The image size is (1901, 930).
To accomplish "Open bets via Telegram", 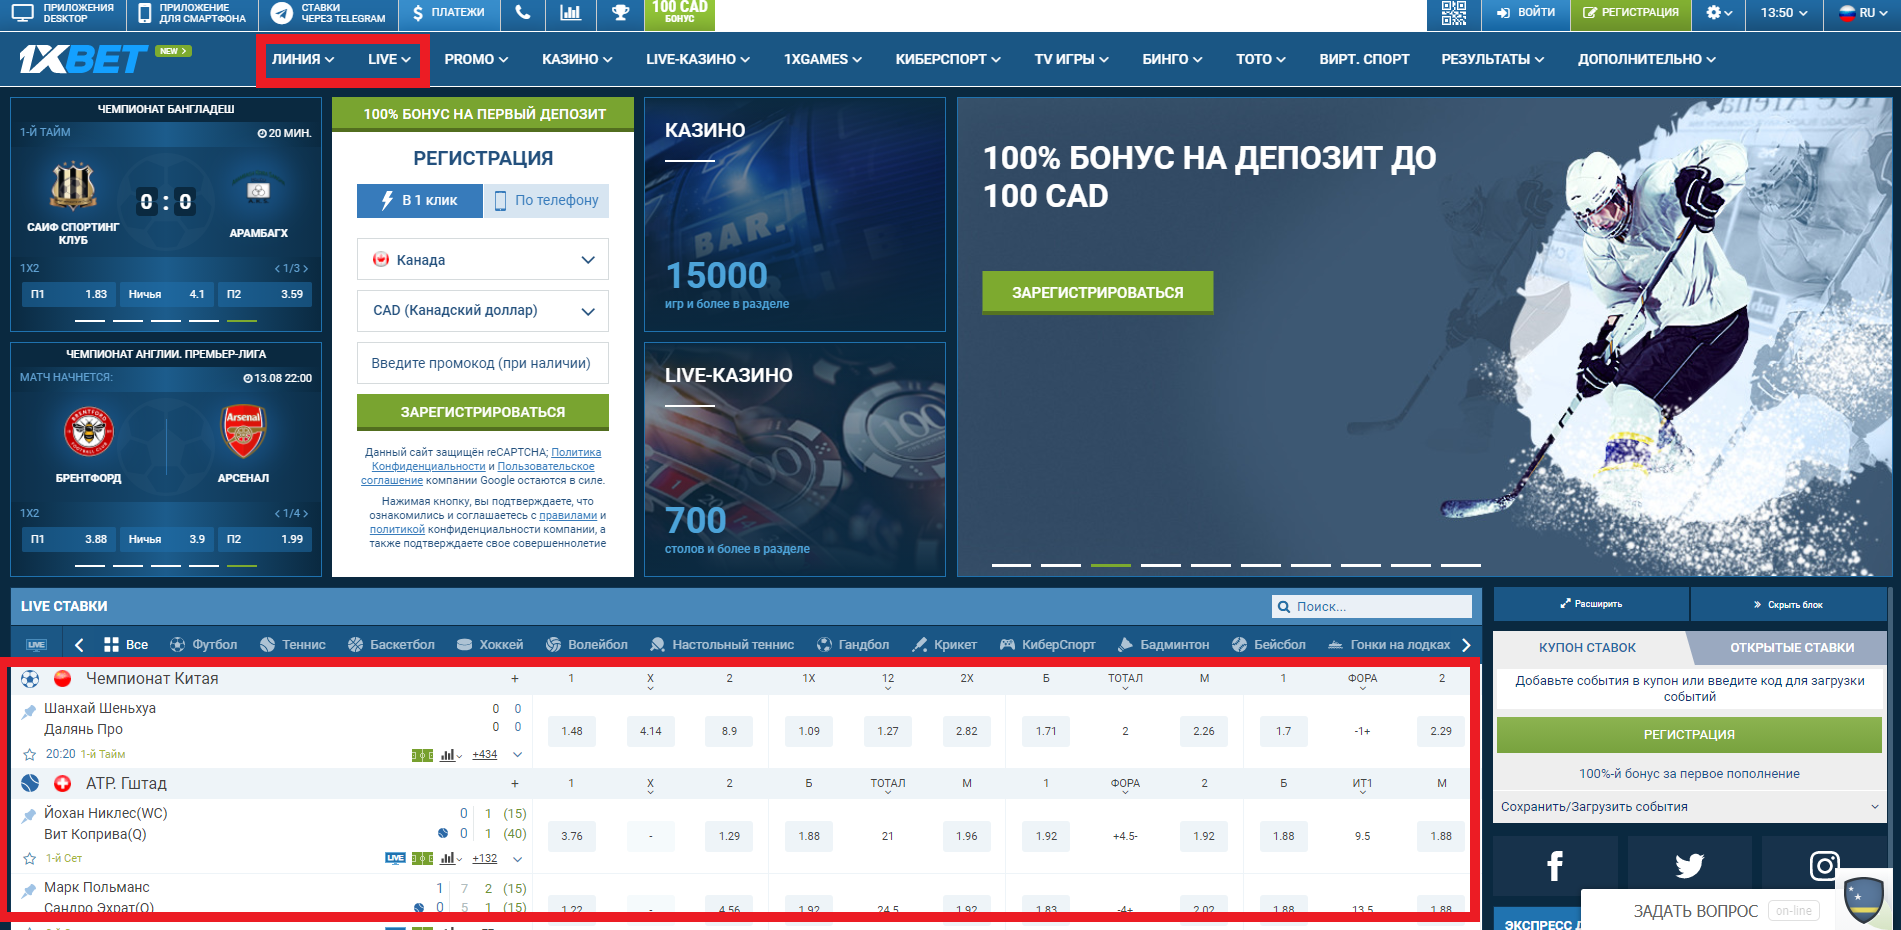I will (329, 13).
